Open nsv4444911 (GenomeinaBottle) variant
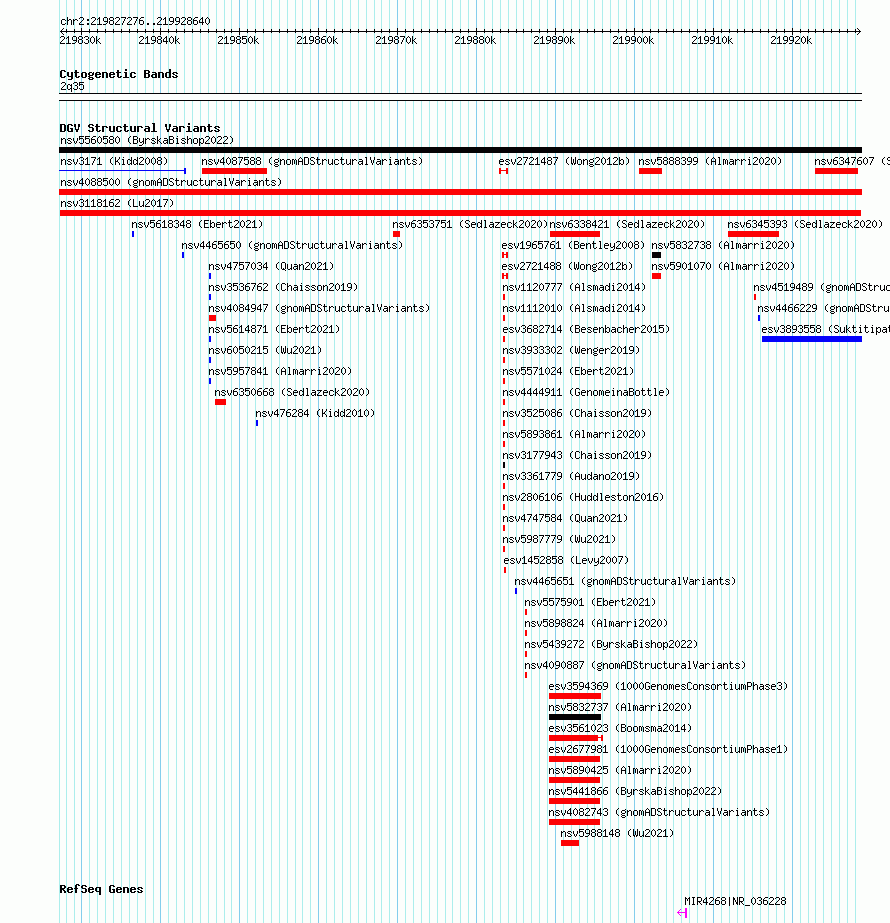This screenshot has width=890, height=923. (x=586, y=392)
